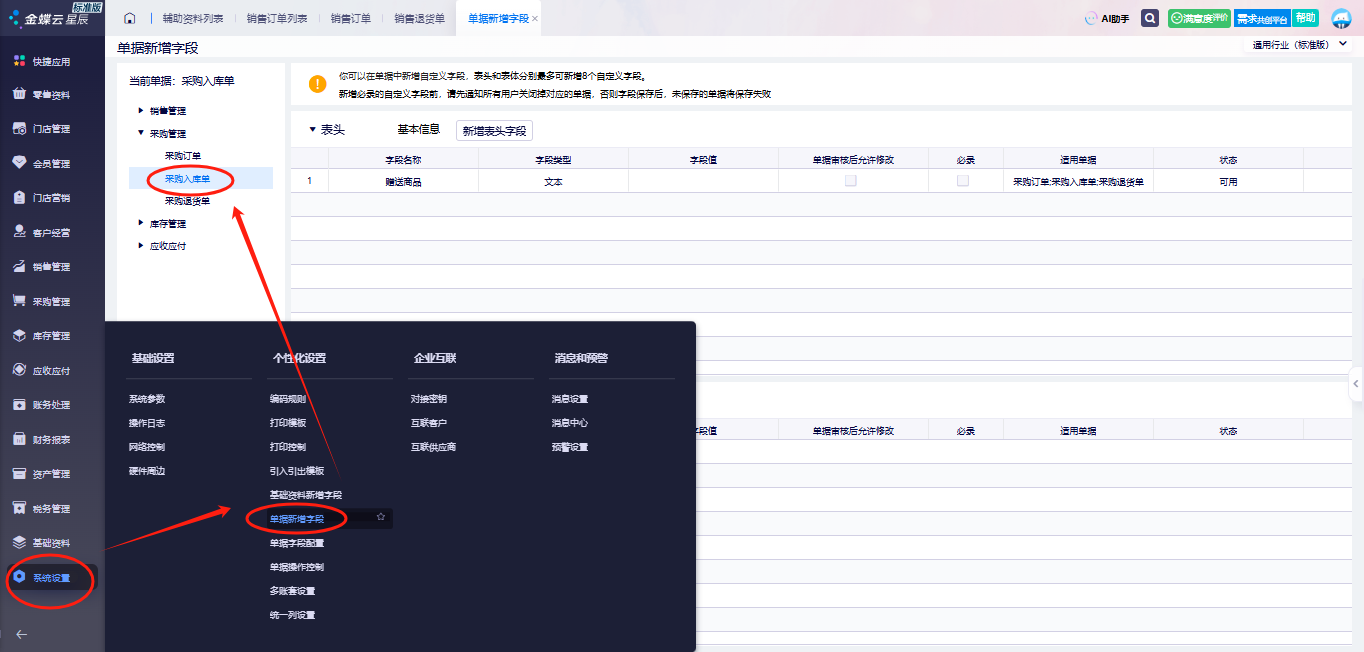Close the 单据新增字段 tab
Image resolution: width=1364 pixels, height=652 pixels.
pos(535,19)
